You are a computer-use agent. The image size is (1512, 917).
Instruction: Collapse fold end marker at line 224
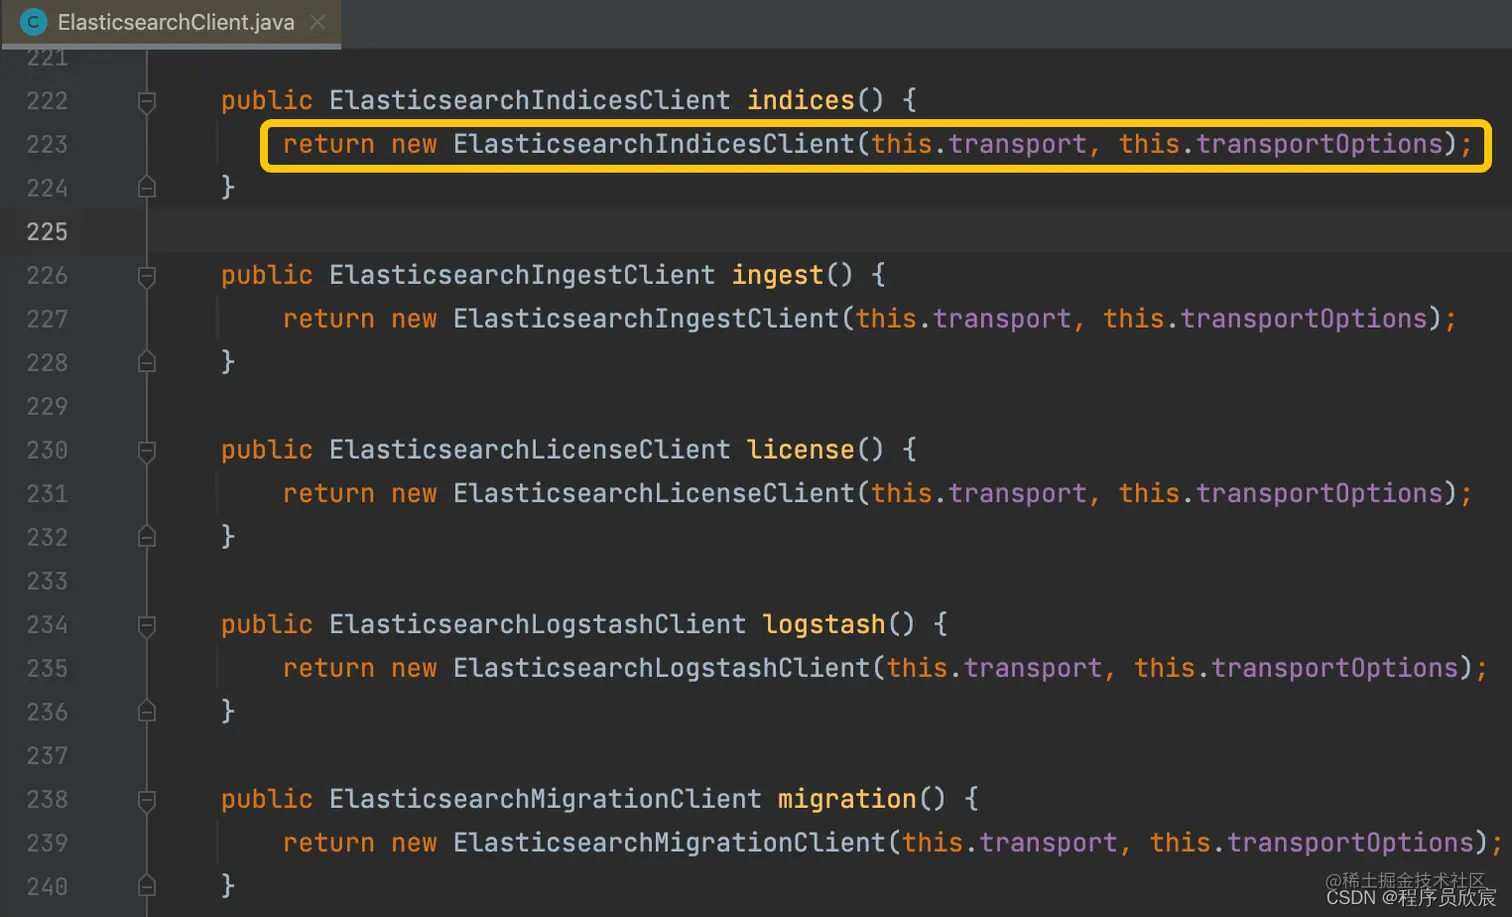coord(146,187)
